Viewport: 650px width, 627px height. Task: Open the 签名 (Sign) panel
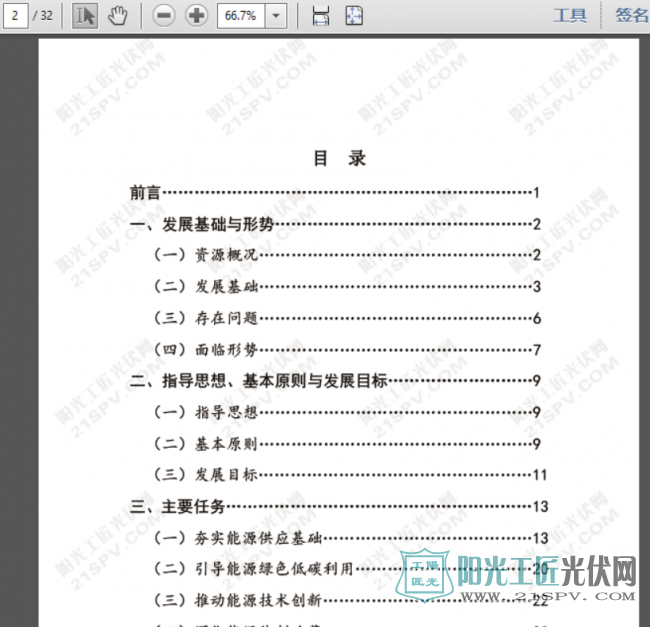[x=630, y=16]
